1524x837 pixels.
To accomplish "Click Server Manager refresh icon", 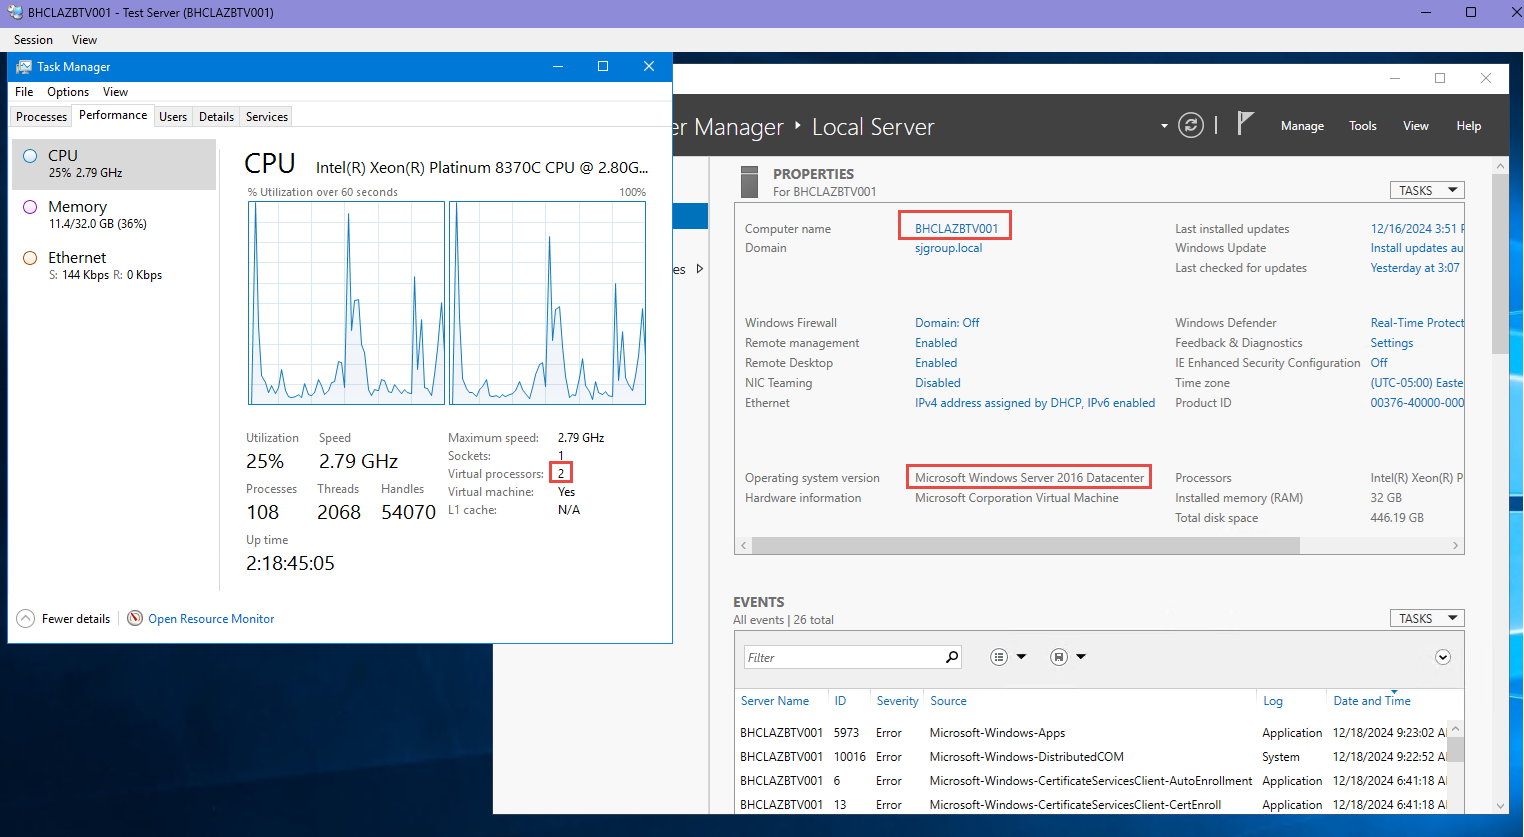I will pyautogui.click(x=1190, y=125).
